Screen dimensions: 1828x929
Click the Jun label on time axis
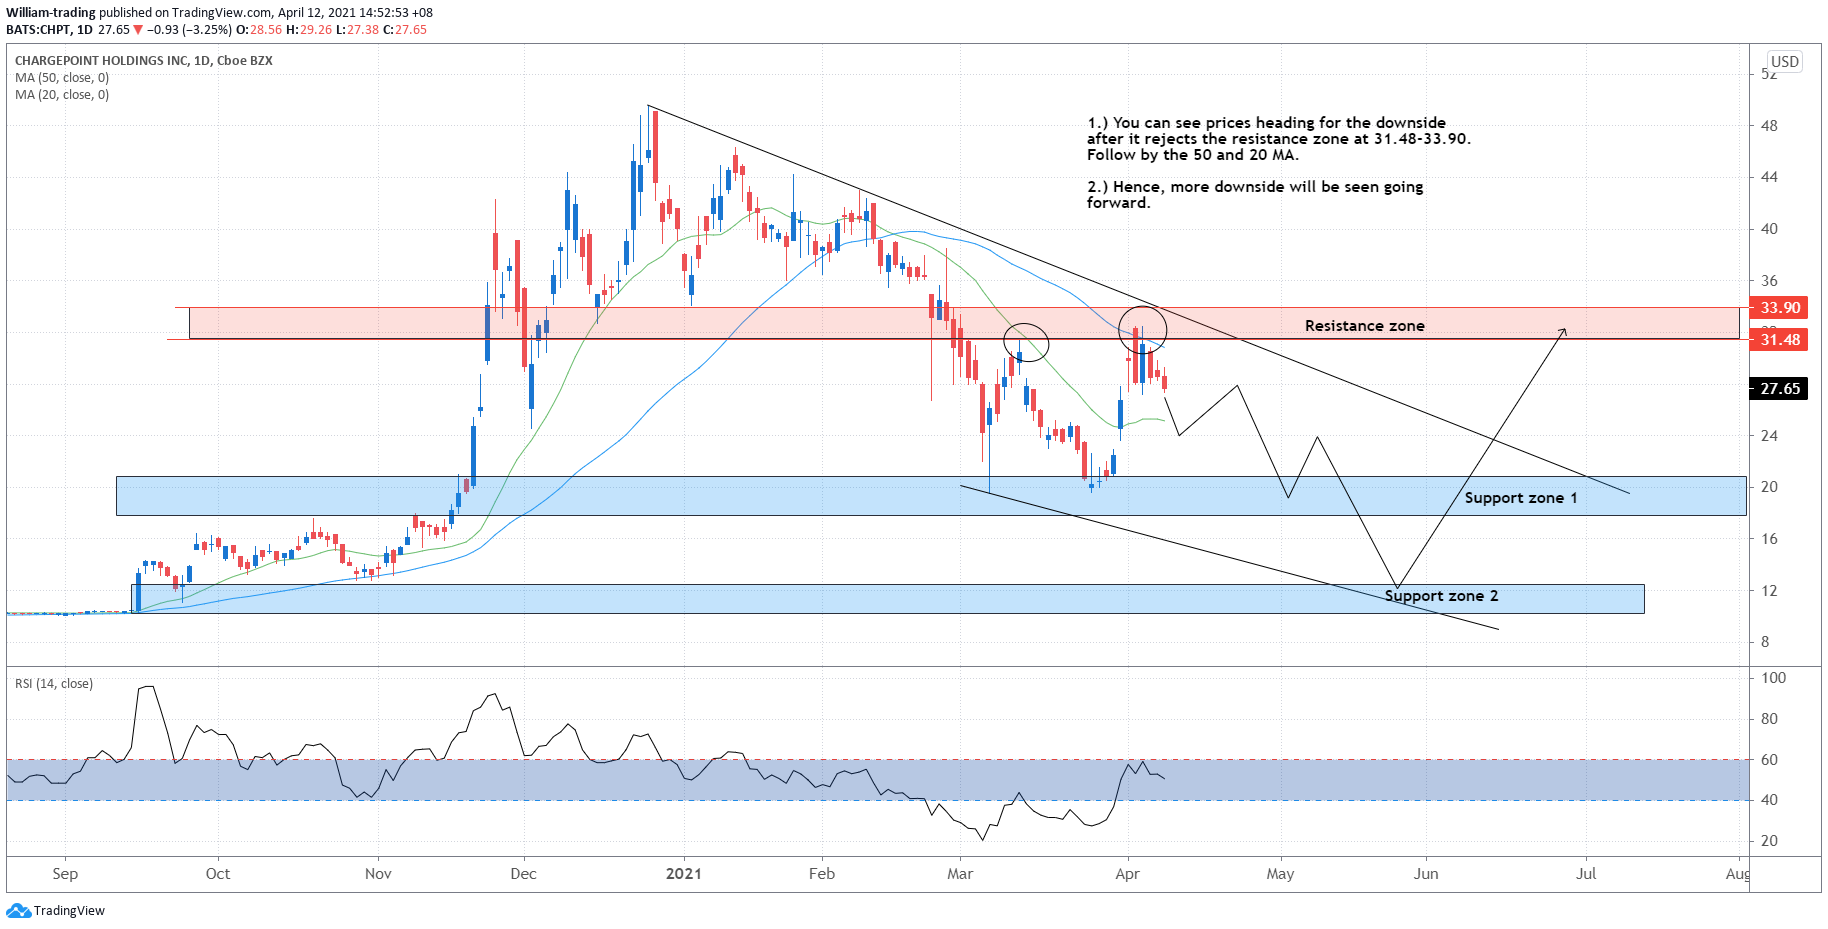[x=1426, y=874]
